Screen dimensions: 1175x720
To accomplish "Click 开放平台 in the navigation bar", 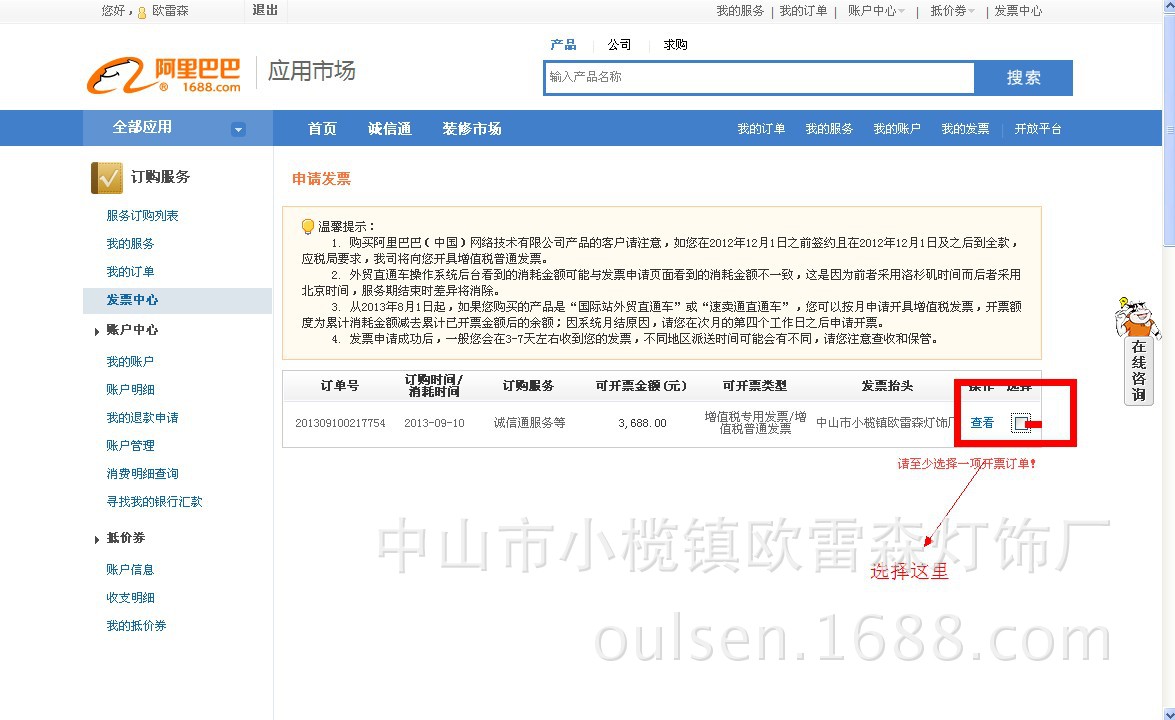I will [1037, 128].
